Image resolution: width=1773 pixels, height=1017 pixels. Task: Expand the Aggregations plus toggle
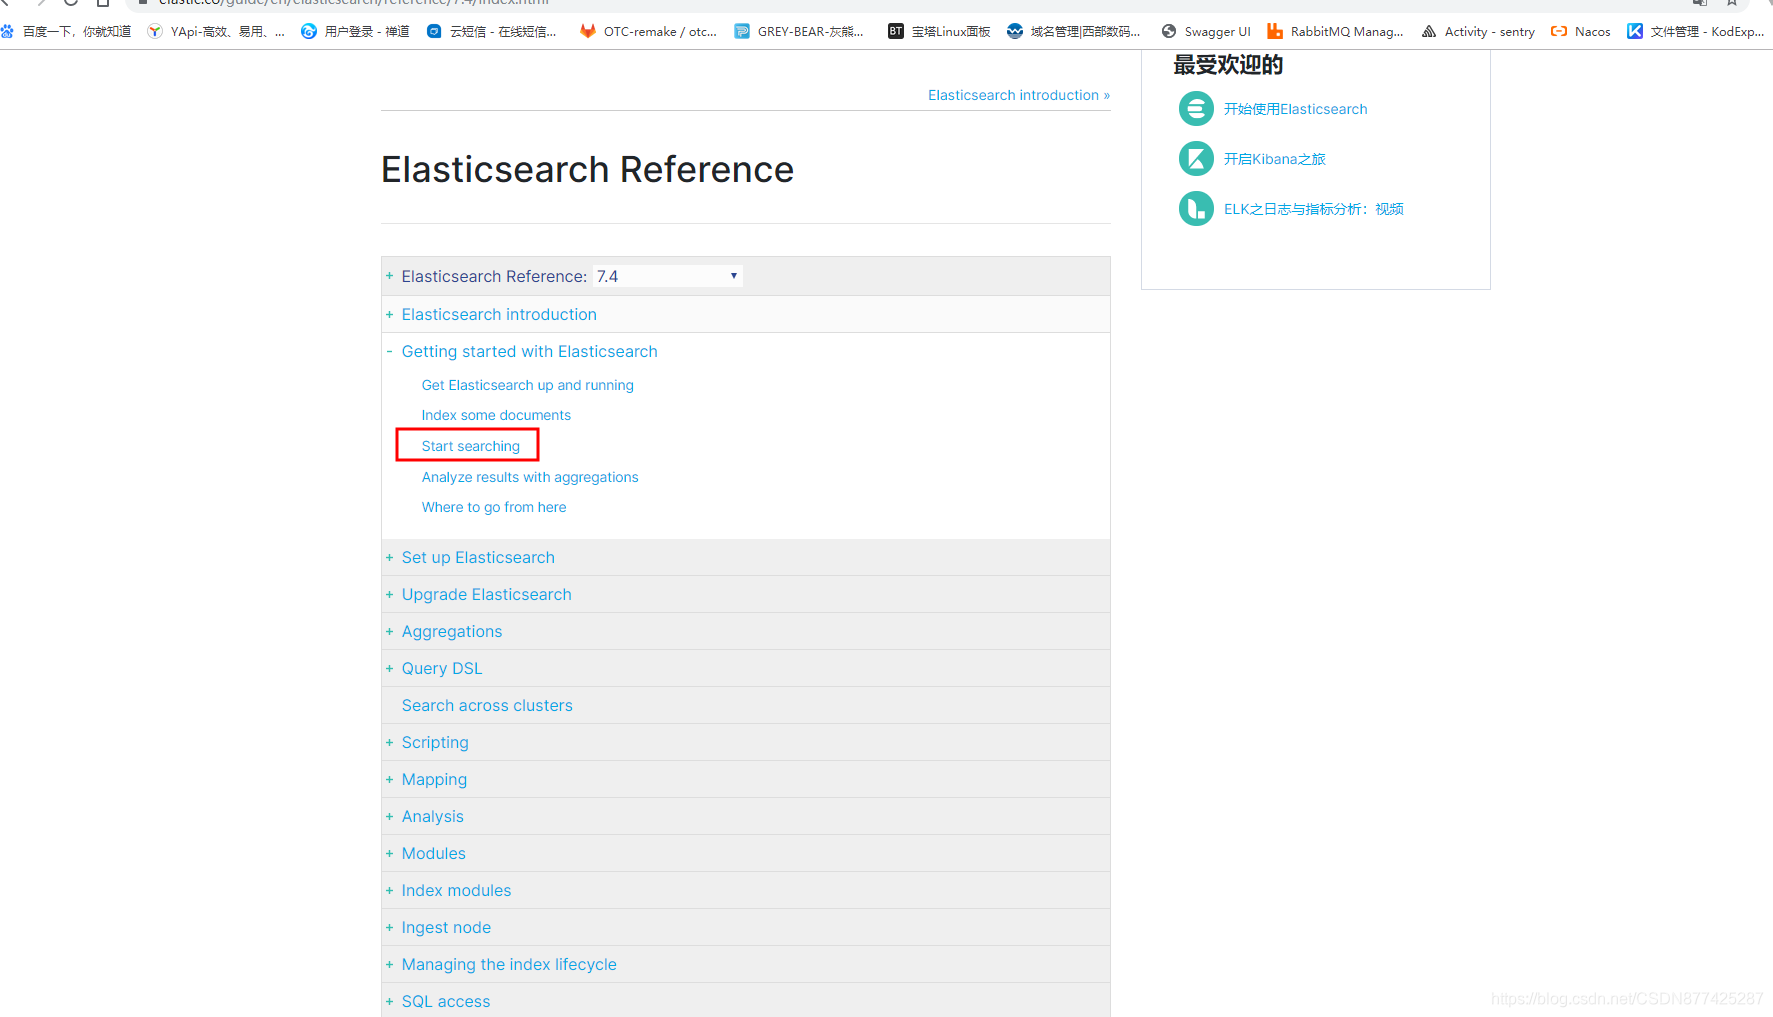[x=389, y=631]
